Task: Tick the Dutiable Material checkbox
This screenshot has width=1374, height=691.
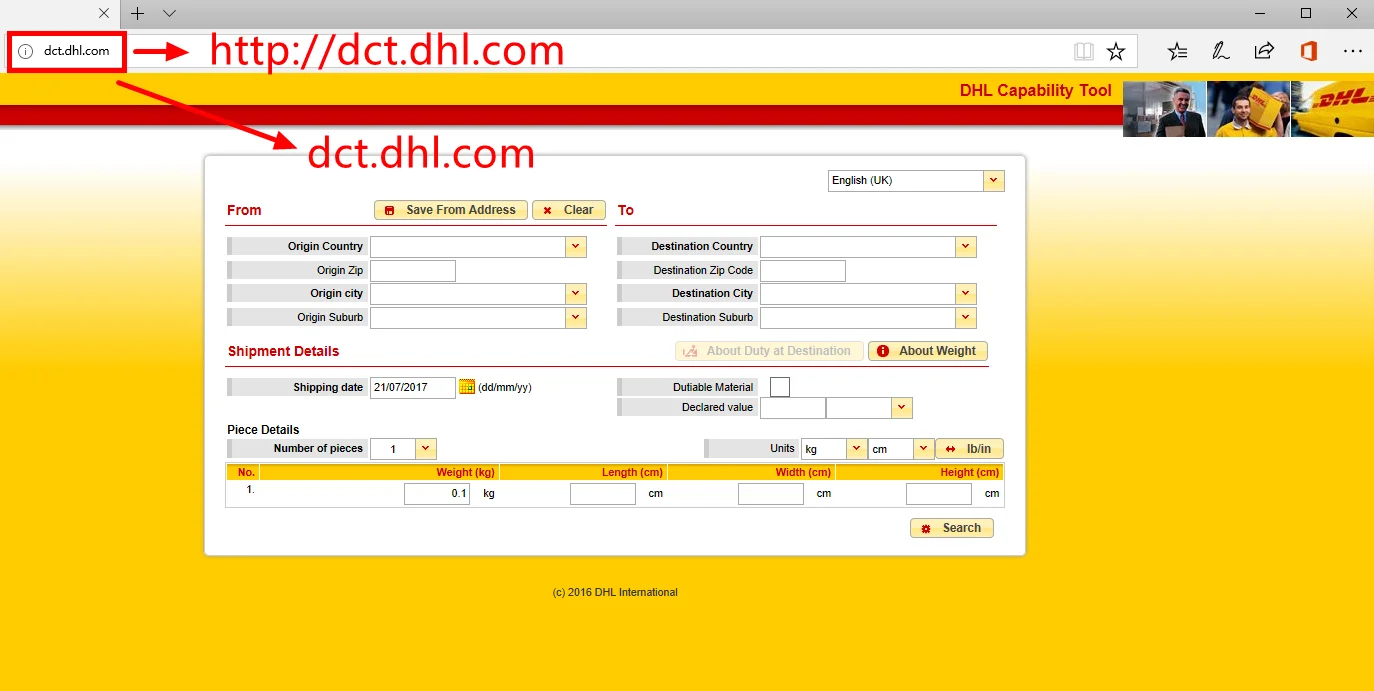Action: click(780, 387)
